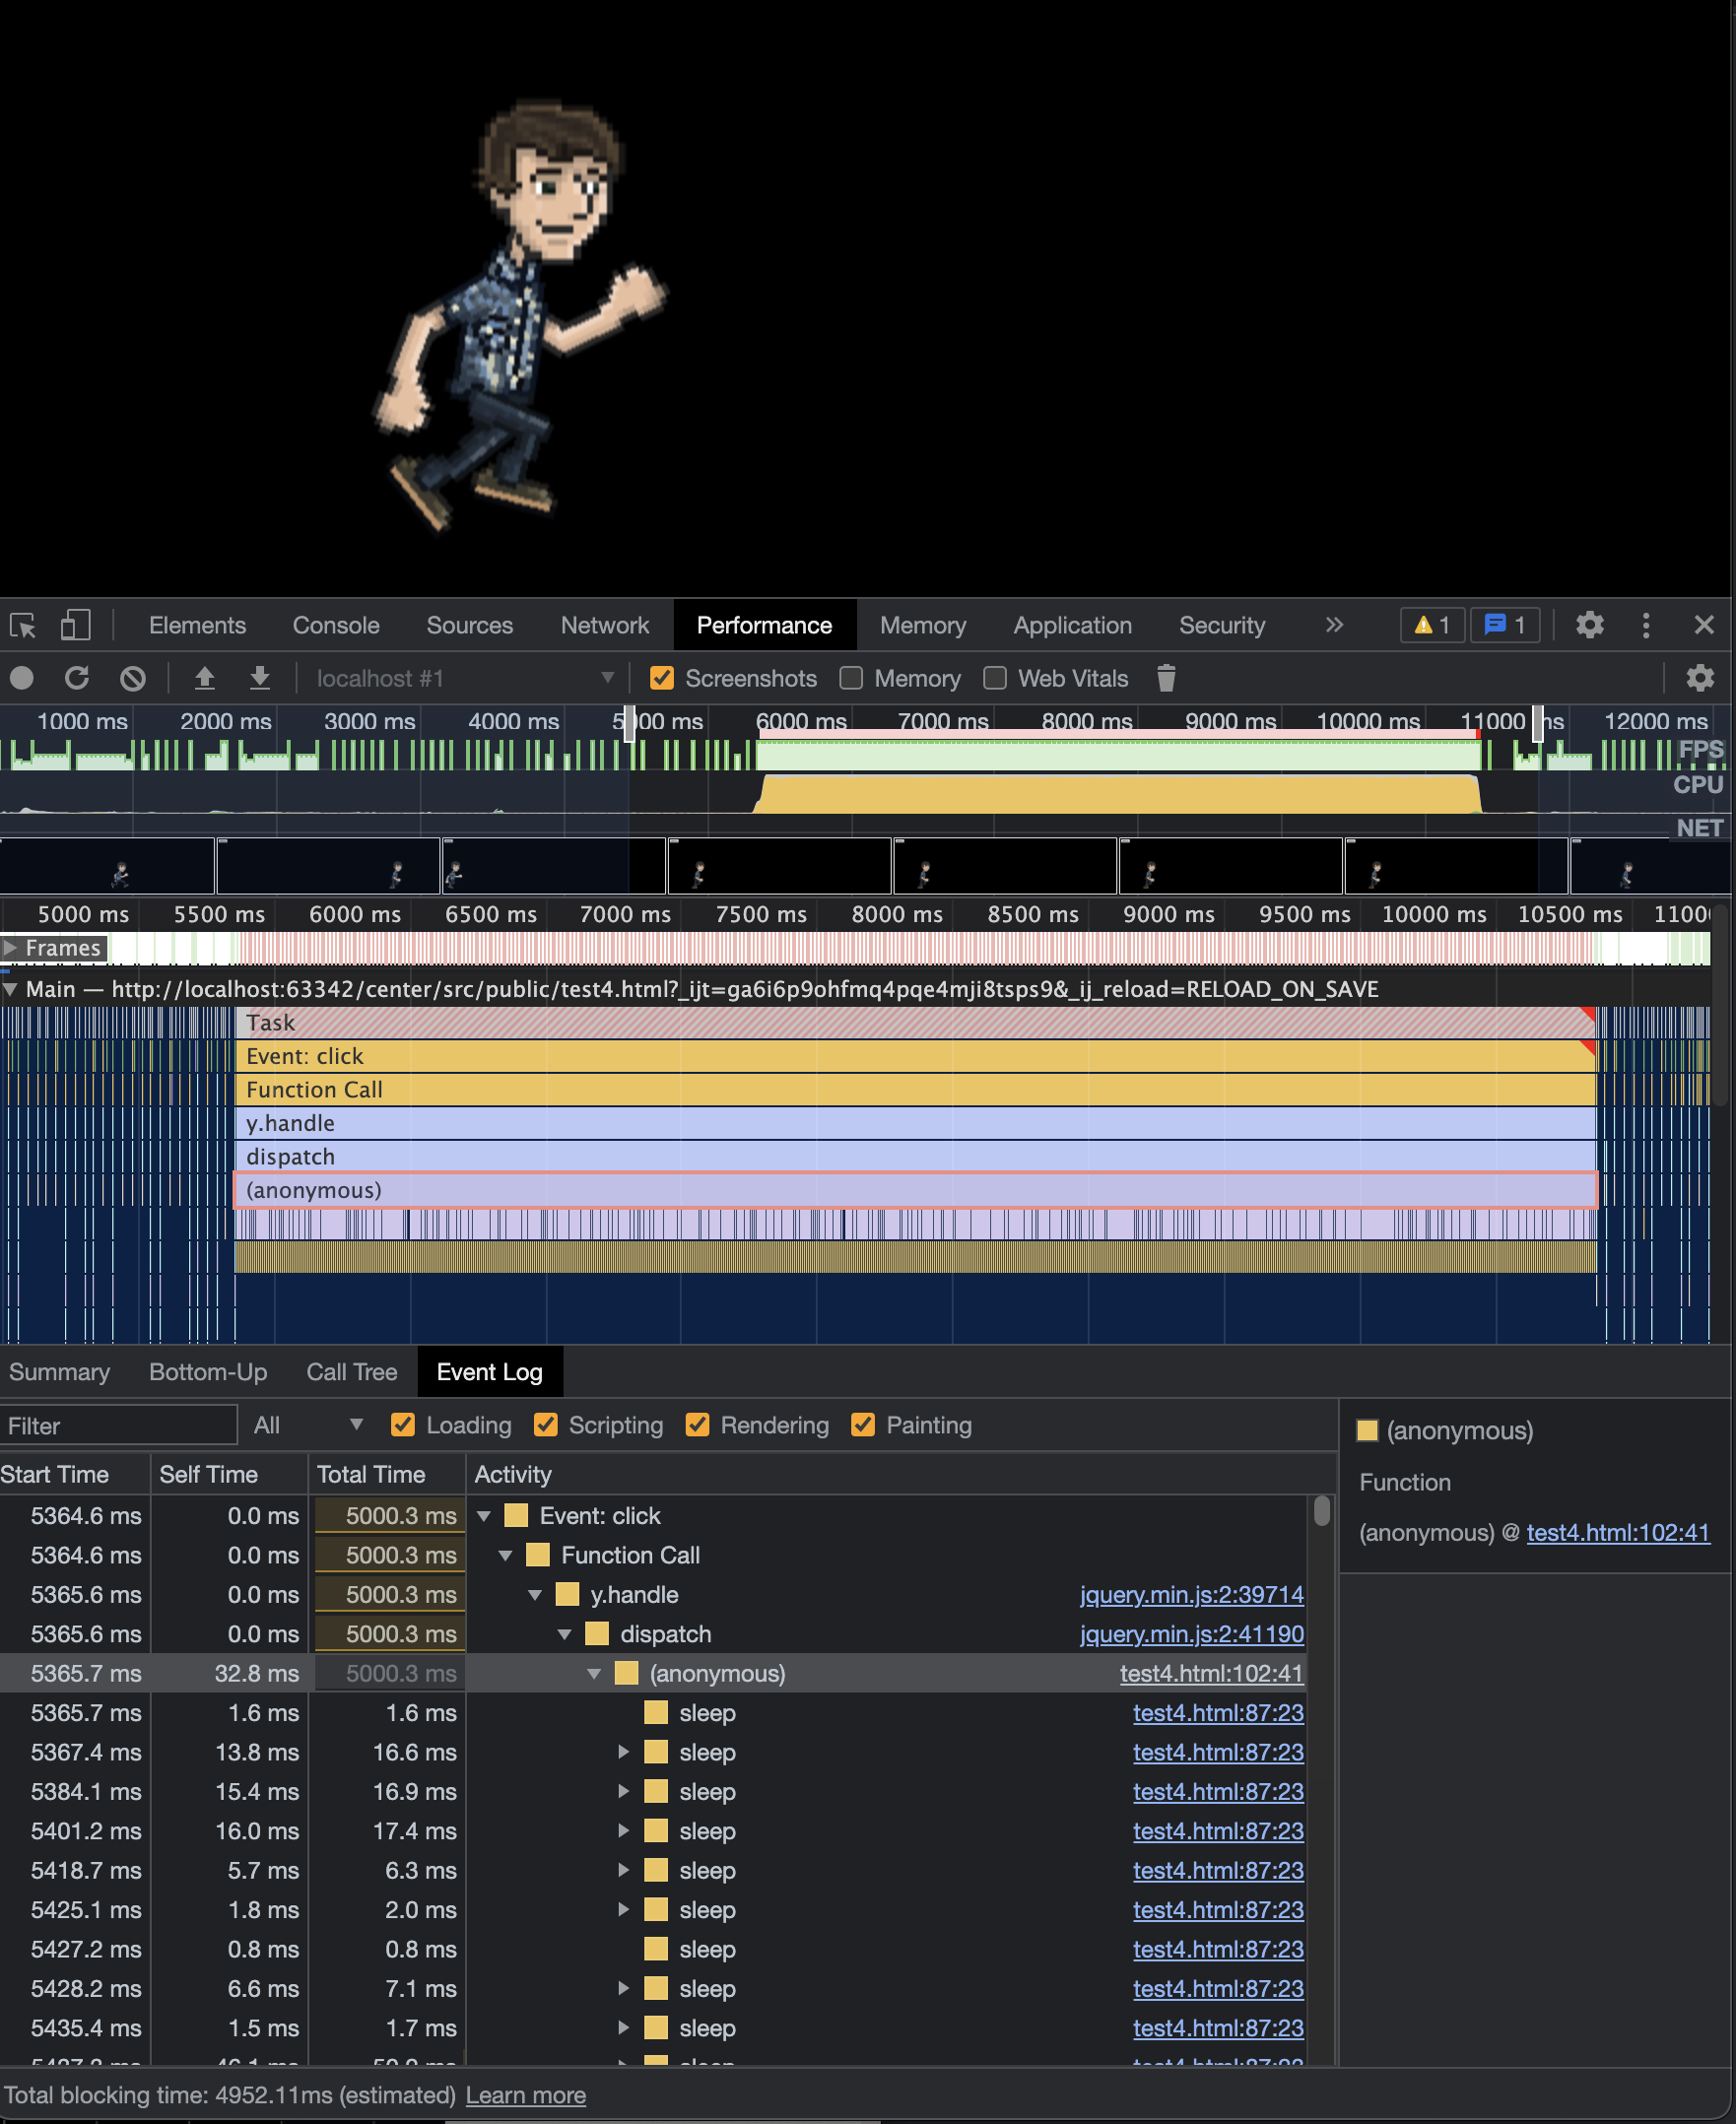
Task: Select the Task bar in flame chart
Action: [x=916, y=1022]
